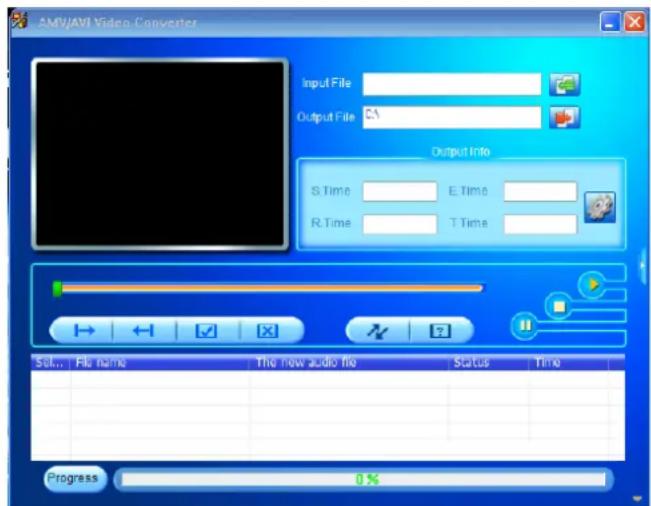Open the Input File browse icon

564,84
